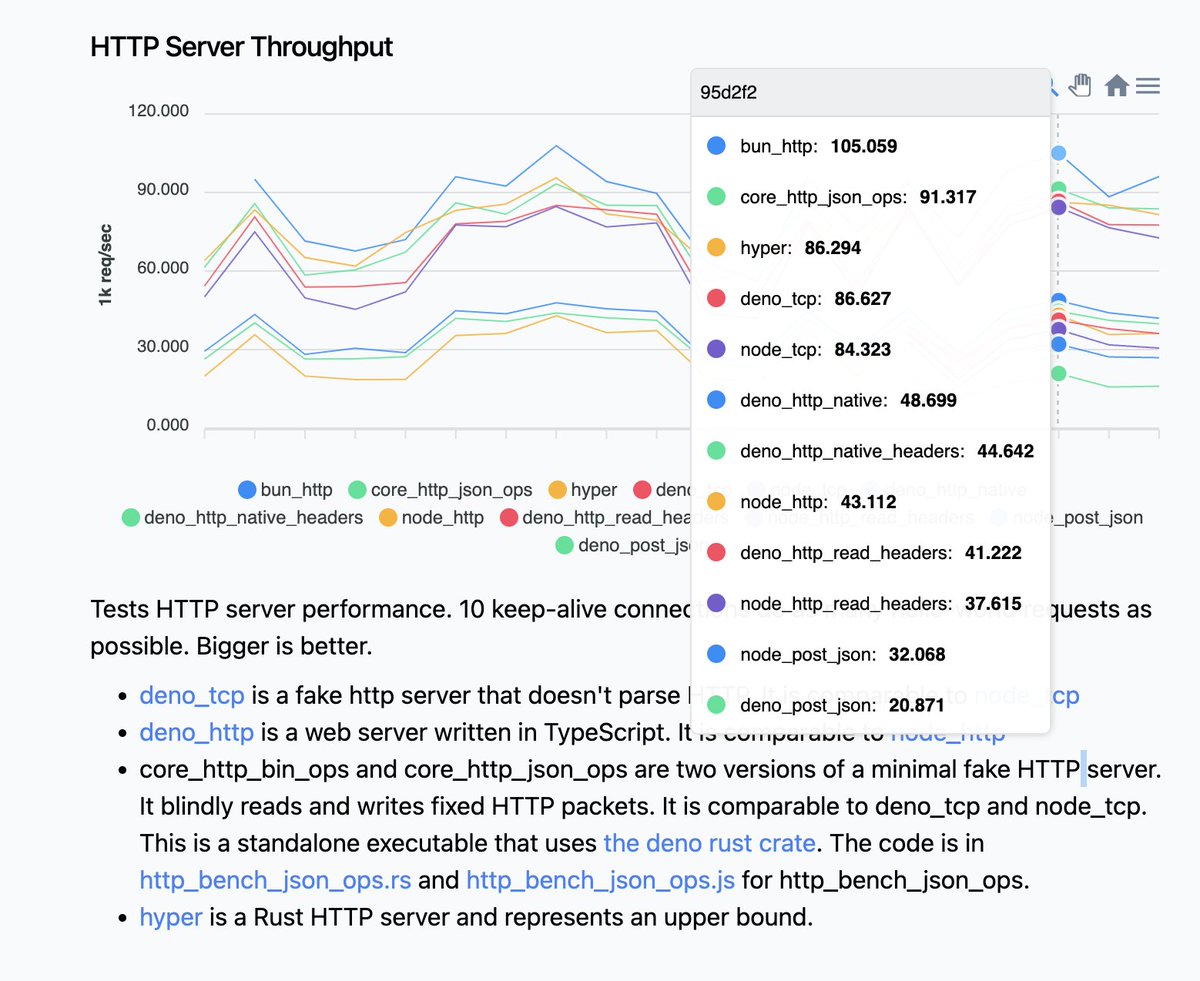
Task: Click tooltip row "node_tcp: 84.323"
Action: coord(870,350)
